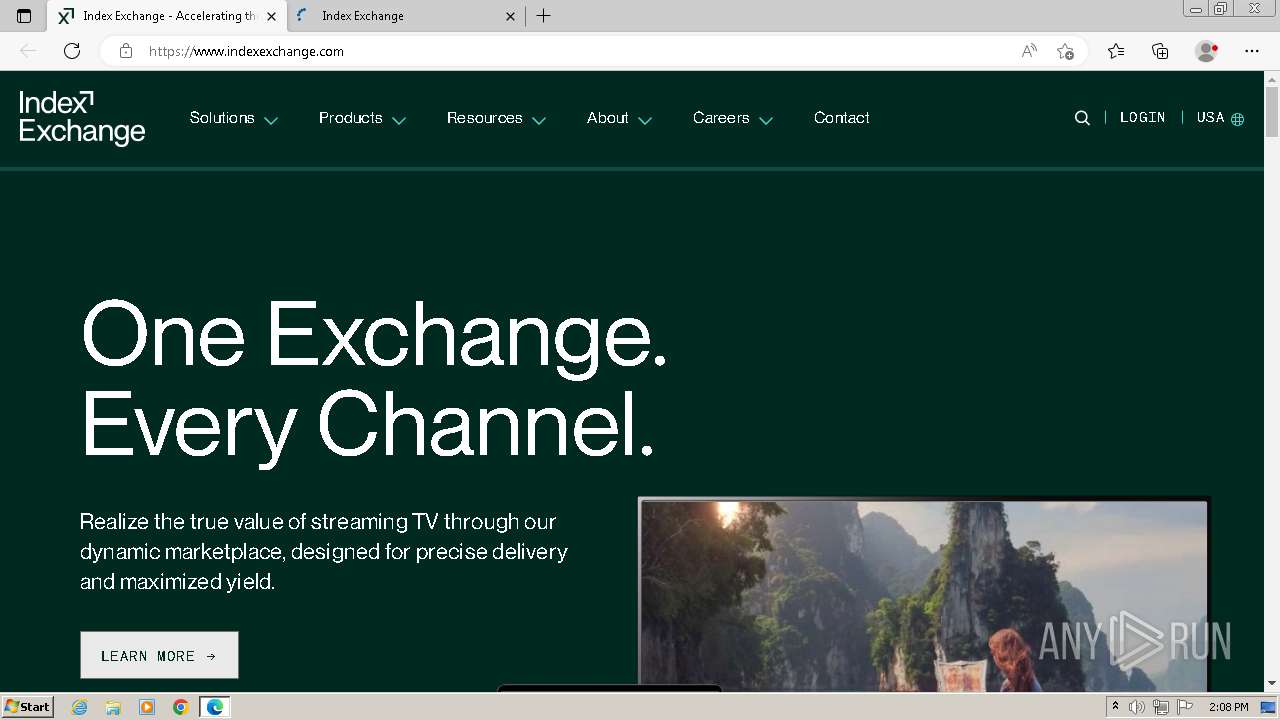
Task: Click the scrollbar down arrow
Action: click(1272, 684)
